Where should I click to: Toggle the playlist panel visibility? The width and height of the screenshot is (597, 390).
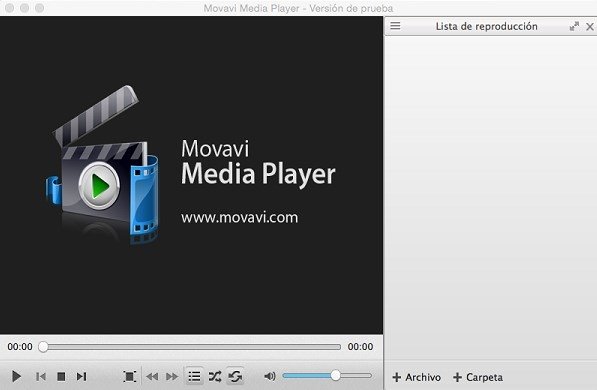point(195,377)
